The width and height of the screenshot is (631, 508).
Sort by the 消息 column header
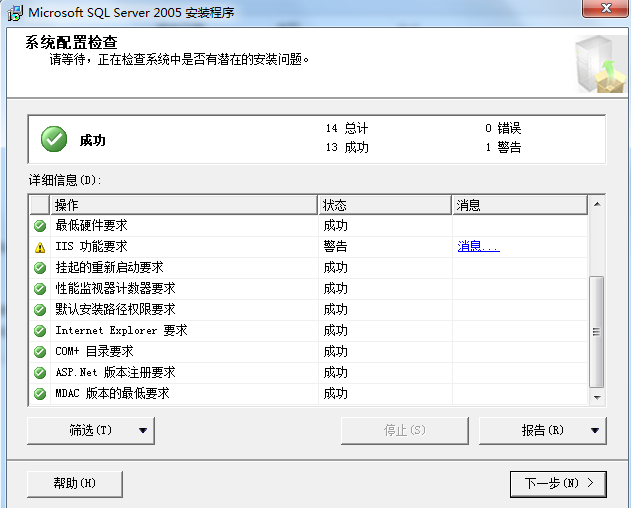pos(520,205)
